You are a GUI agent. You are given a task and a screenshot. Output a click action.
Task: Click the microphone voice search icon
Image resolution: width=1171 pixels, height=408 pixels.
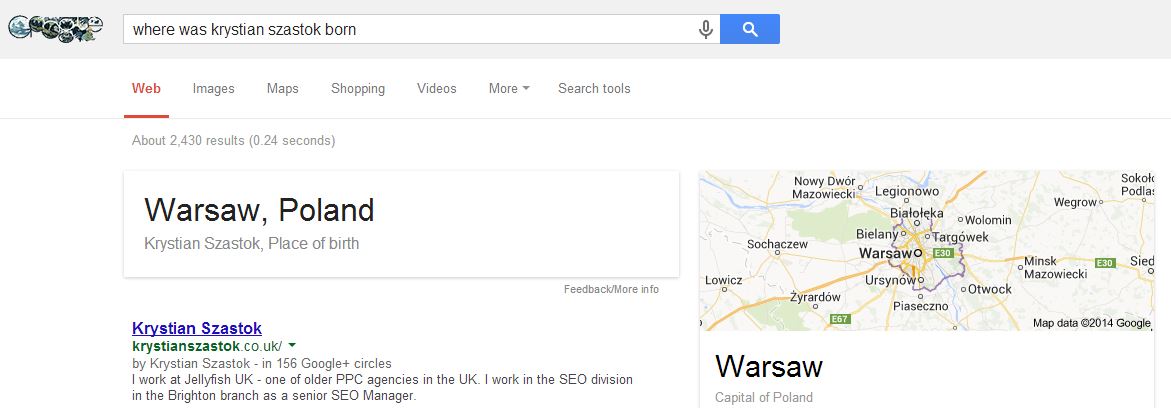[706, 29]
